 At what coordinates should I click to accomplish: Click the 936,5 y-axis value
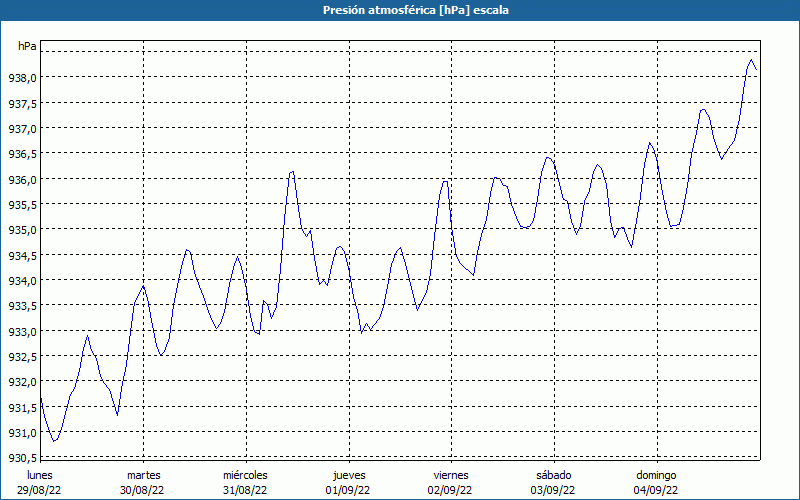coord(22,154)
